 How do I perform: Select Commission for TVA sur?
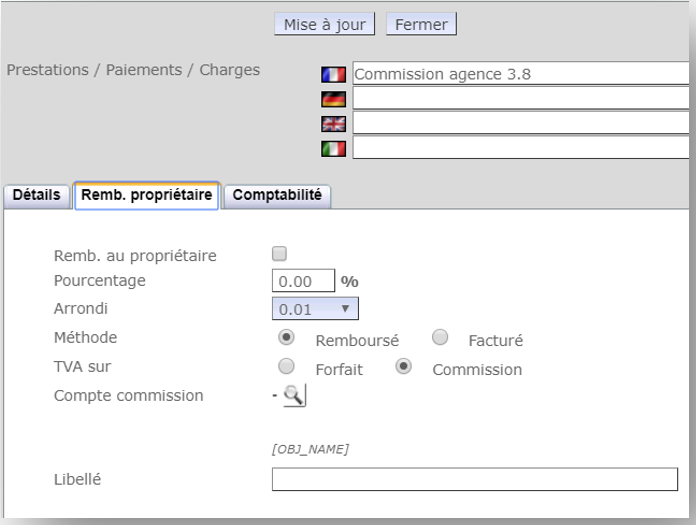pos(404,366)
